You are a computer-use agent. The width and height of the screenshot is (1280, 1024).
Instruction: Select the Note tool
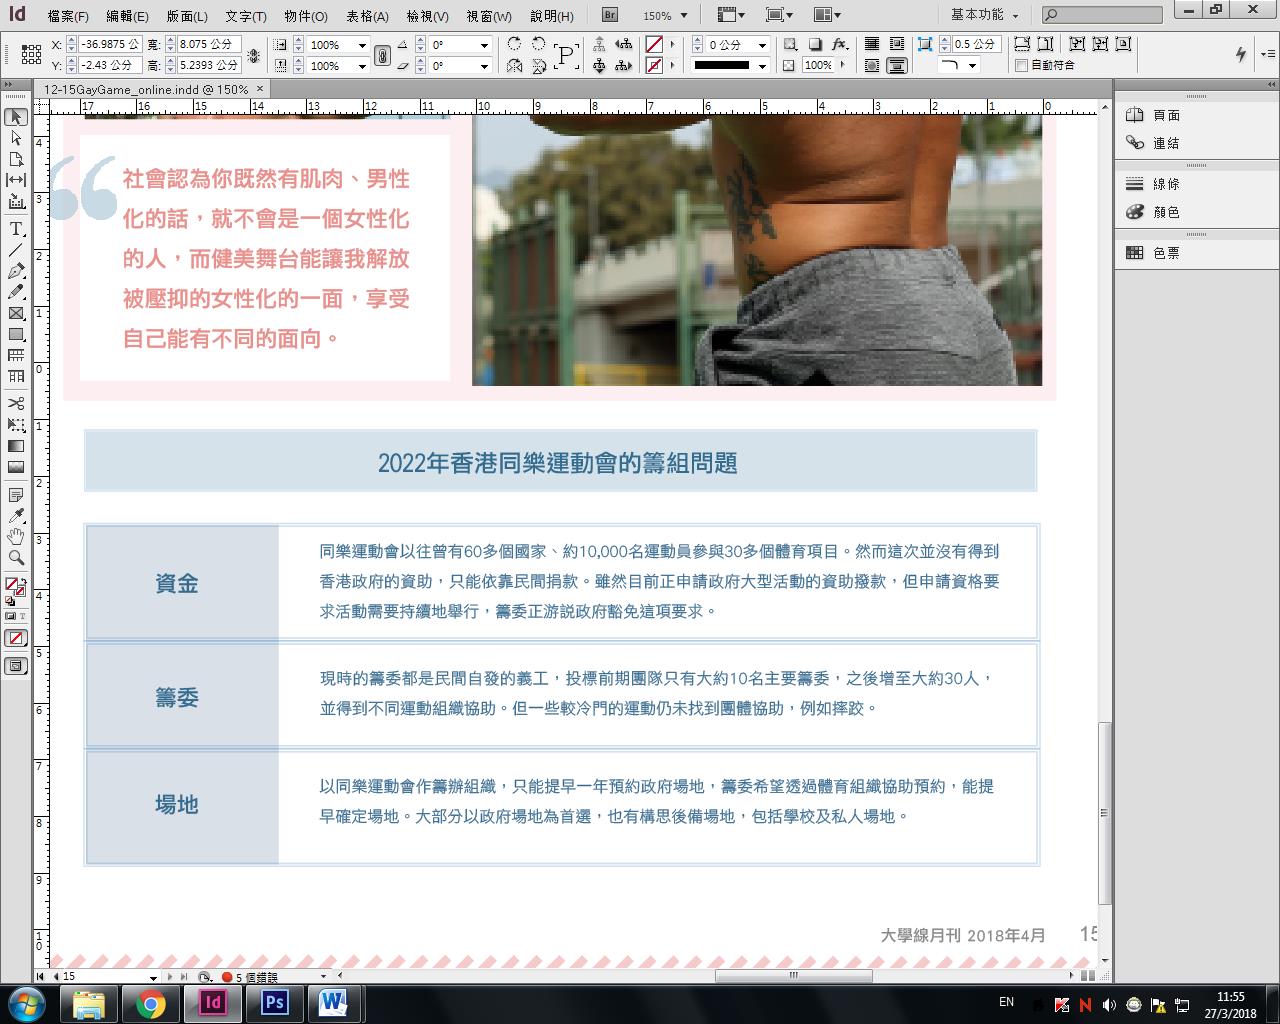(x=16, y=495)
